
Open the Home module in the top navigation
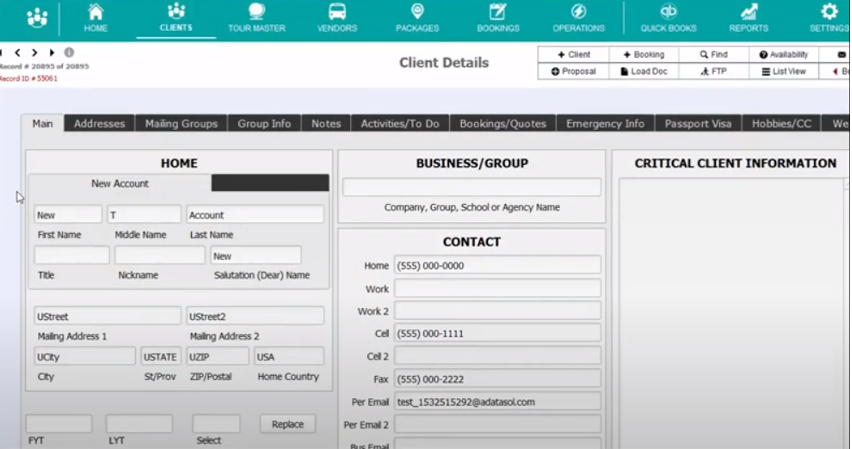pyautogui.click(x=96, y=18)
